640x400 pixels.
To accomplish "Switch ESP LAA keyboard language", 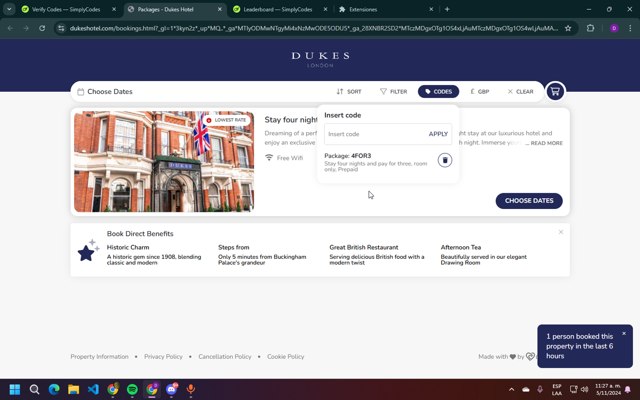I will click(x=557, y=389).
